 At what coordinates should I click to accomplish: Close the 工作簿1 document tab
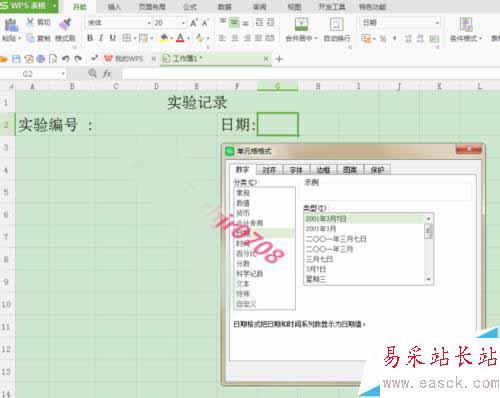[266, 59]
